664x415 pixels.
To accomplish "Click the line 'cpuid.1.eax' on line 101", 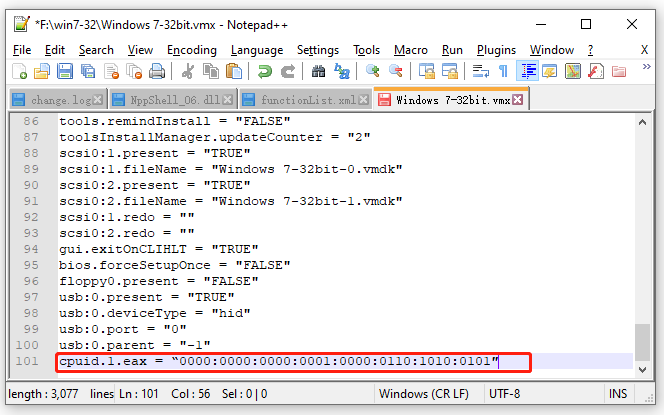I will tap(279, 361).
